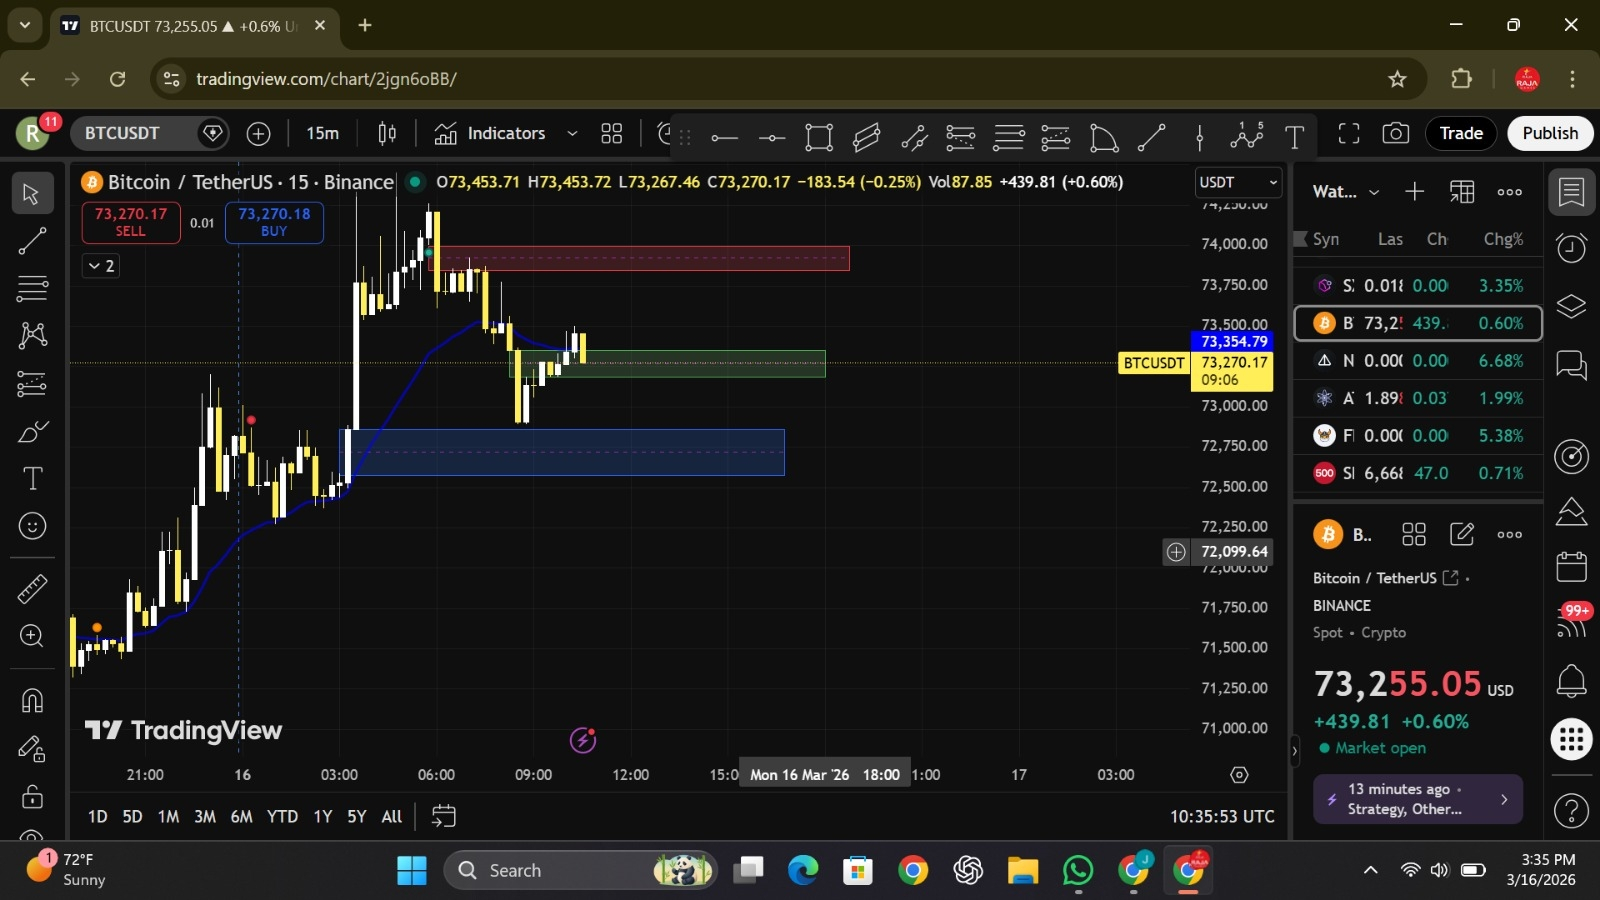Toggle magnet mode
This screenshot has width=1600, height=900.
[32, 700]
